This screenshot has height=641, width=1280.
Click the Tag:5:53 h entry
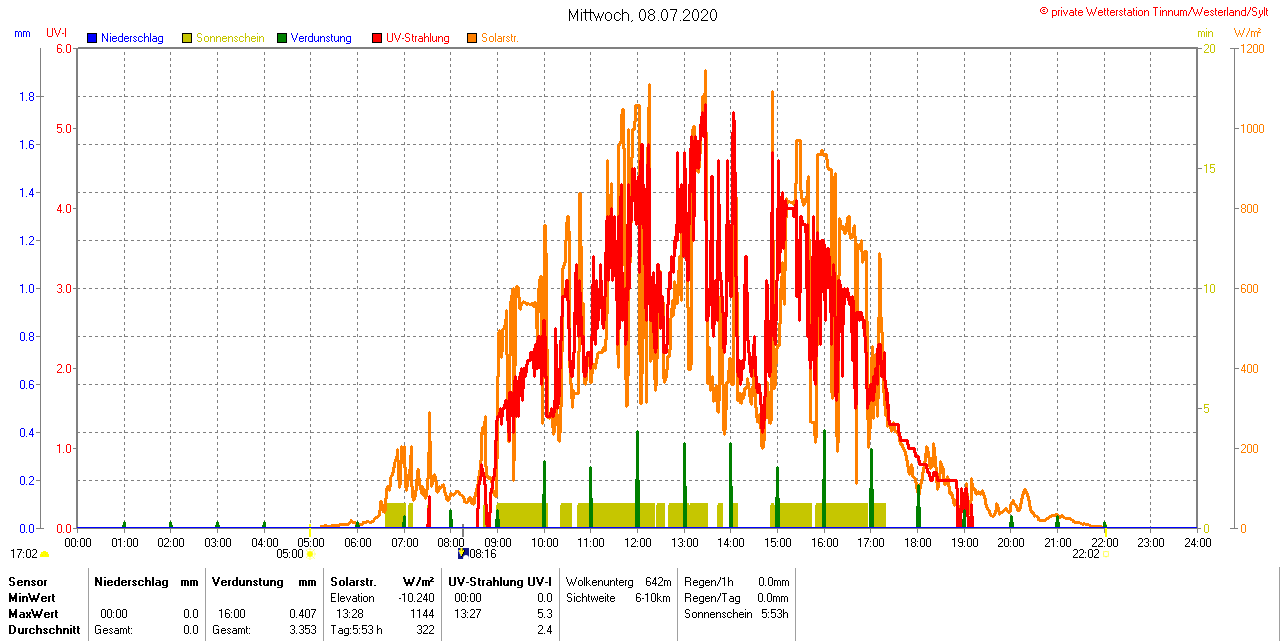pos(357,630)
